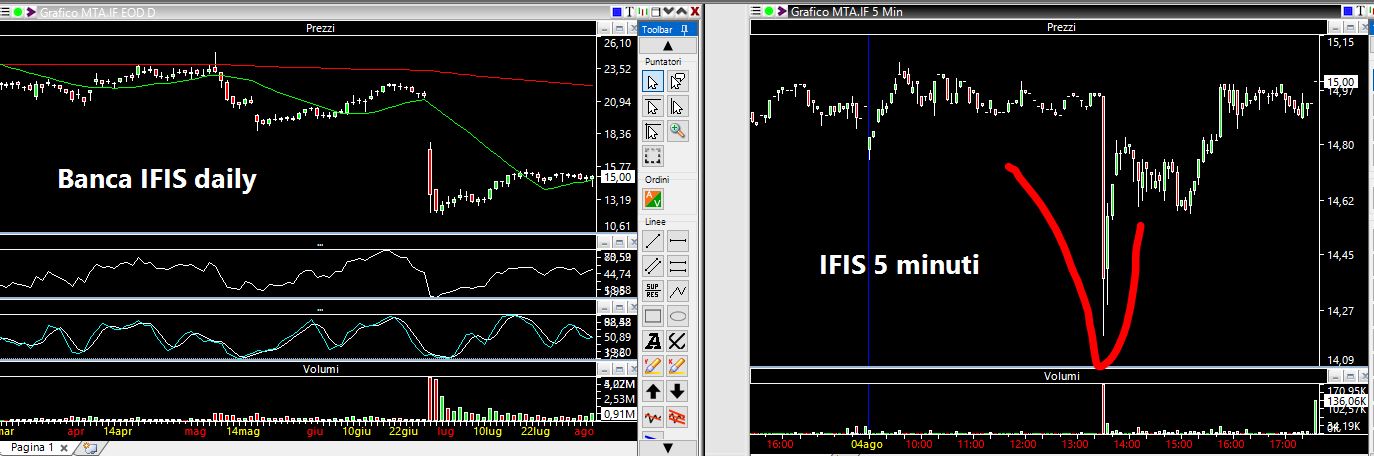Viewport: 1374px width, 456px height.
Task: Select the text annotation A tool
Action: coord(652,341)
